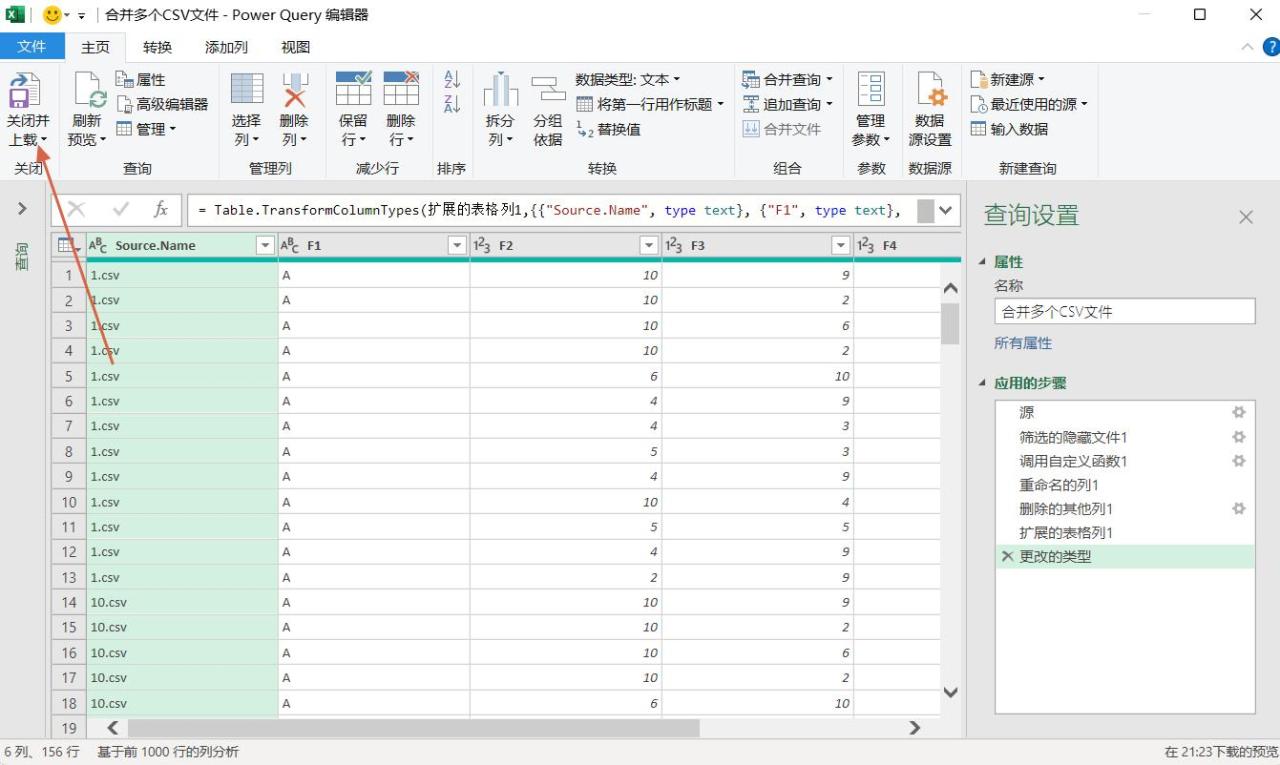Click the fx formula button

click(x=161, y=210)
